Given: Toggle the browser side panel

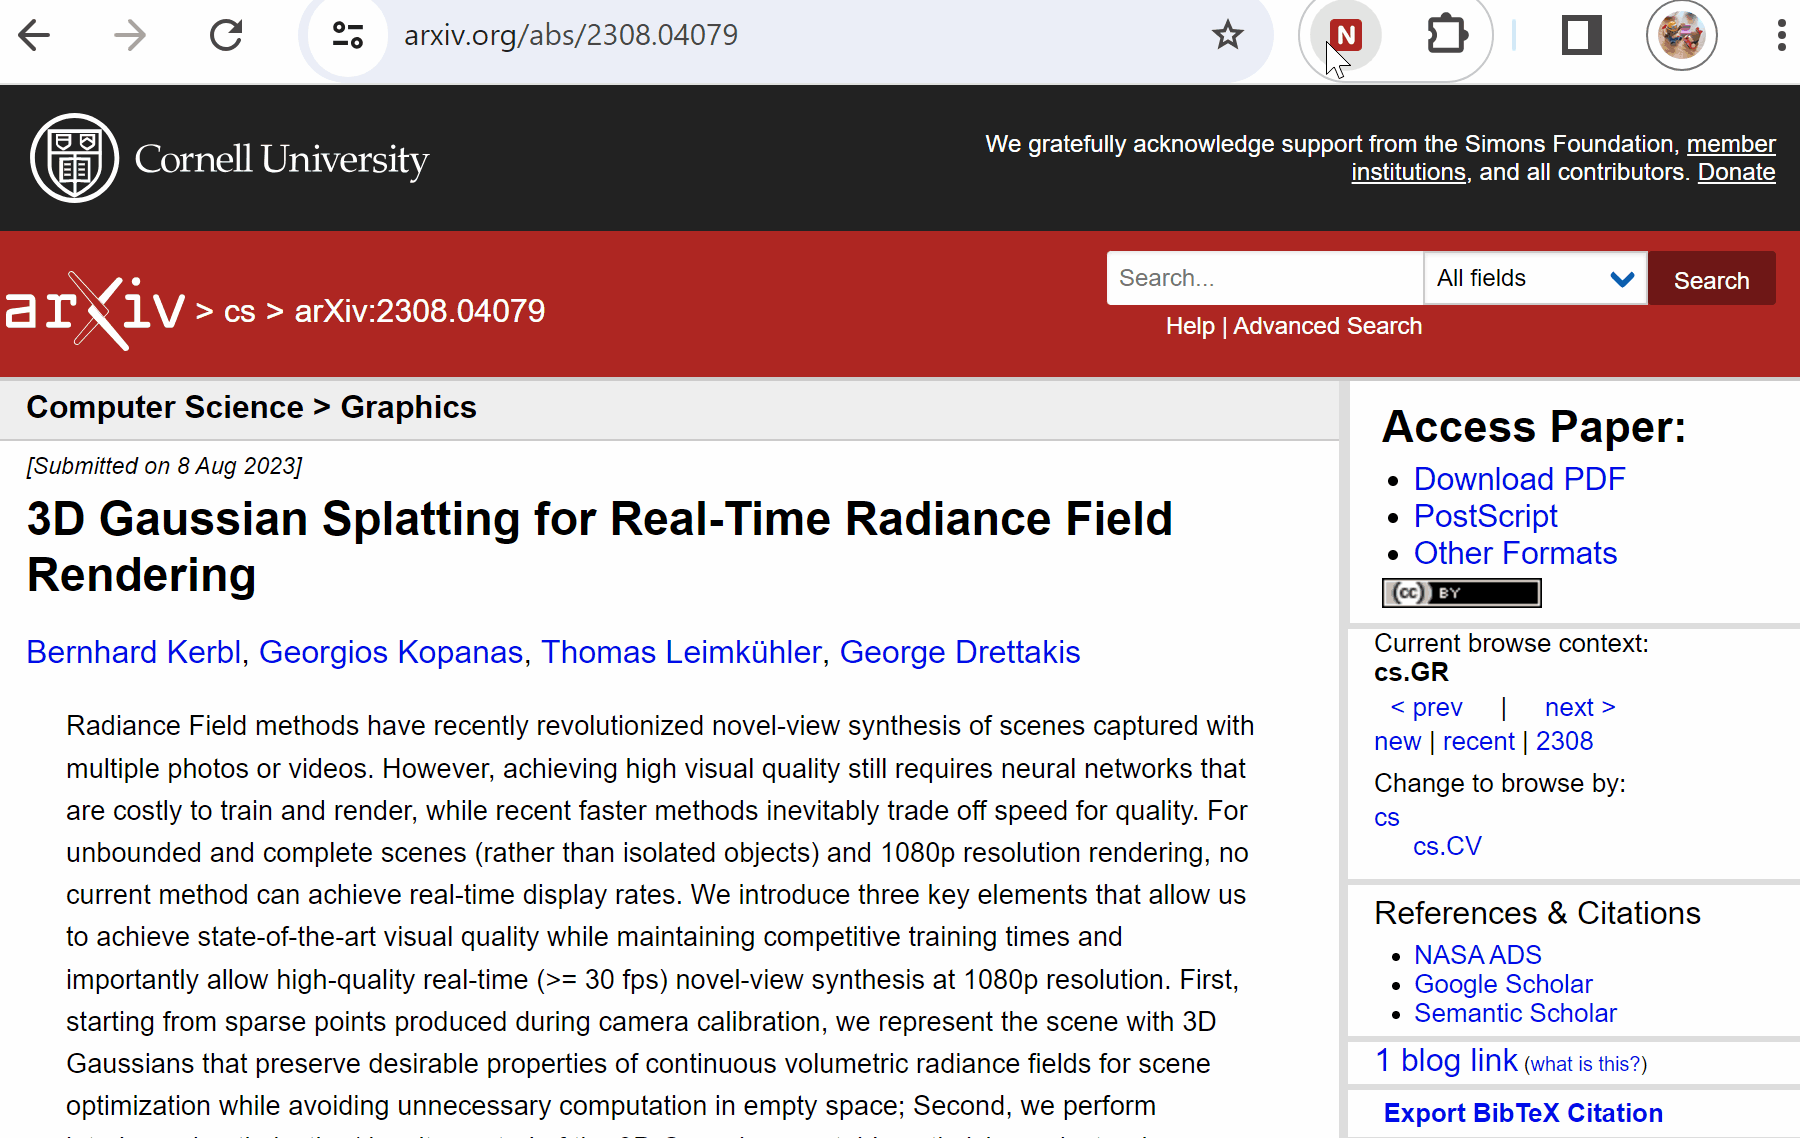Looking at the screenshot, I should [x=1581, y=36].
